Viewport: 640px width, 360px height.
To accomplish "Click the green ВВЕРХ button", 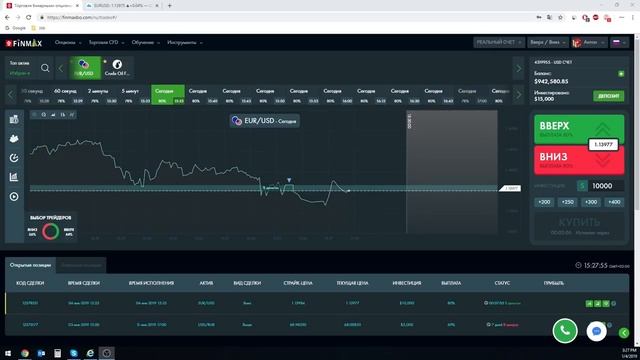I will [579, 129].
